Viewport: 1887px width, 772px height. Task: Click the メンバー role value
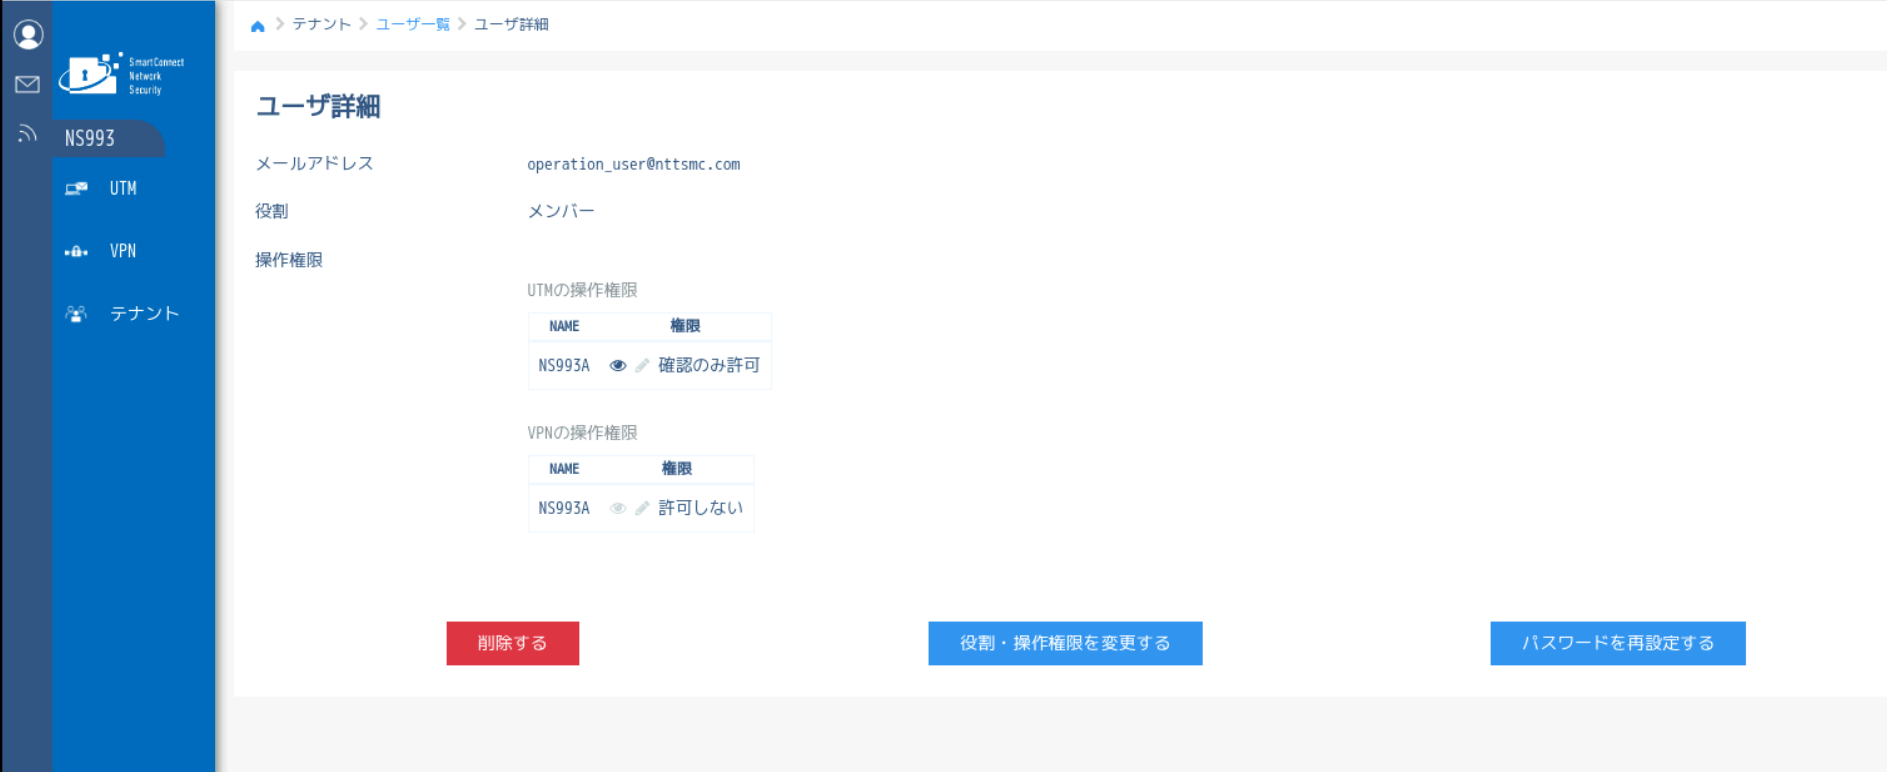tap(561, 211)
